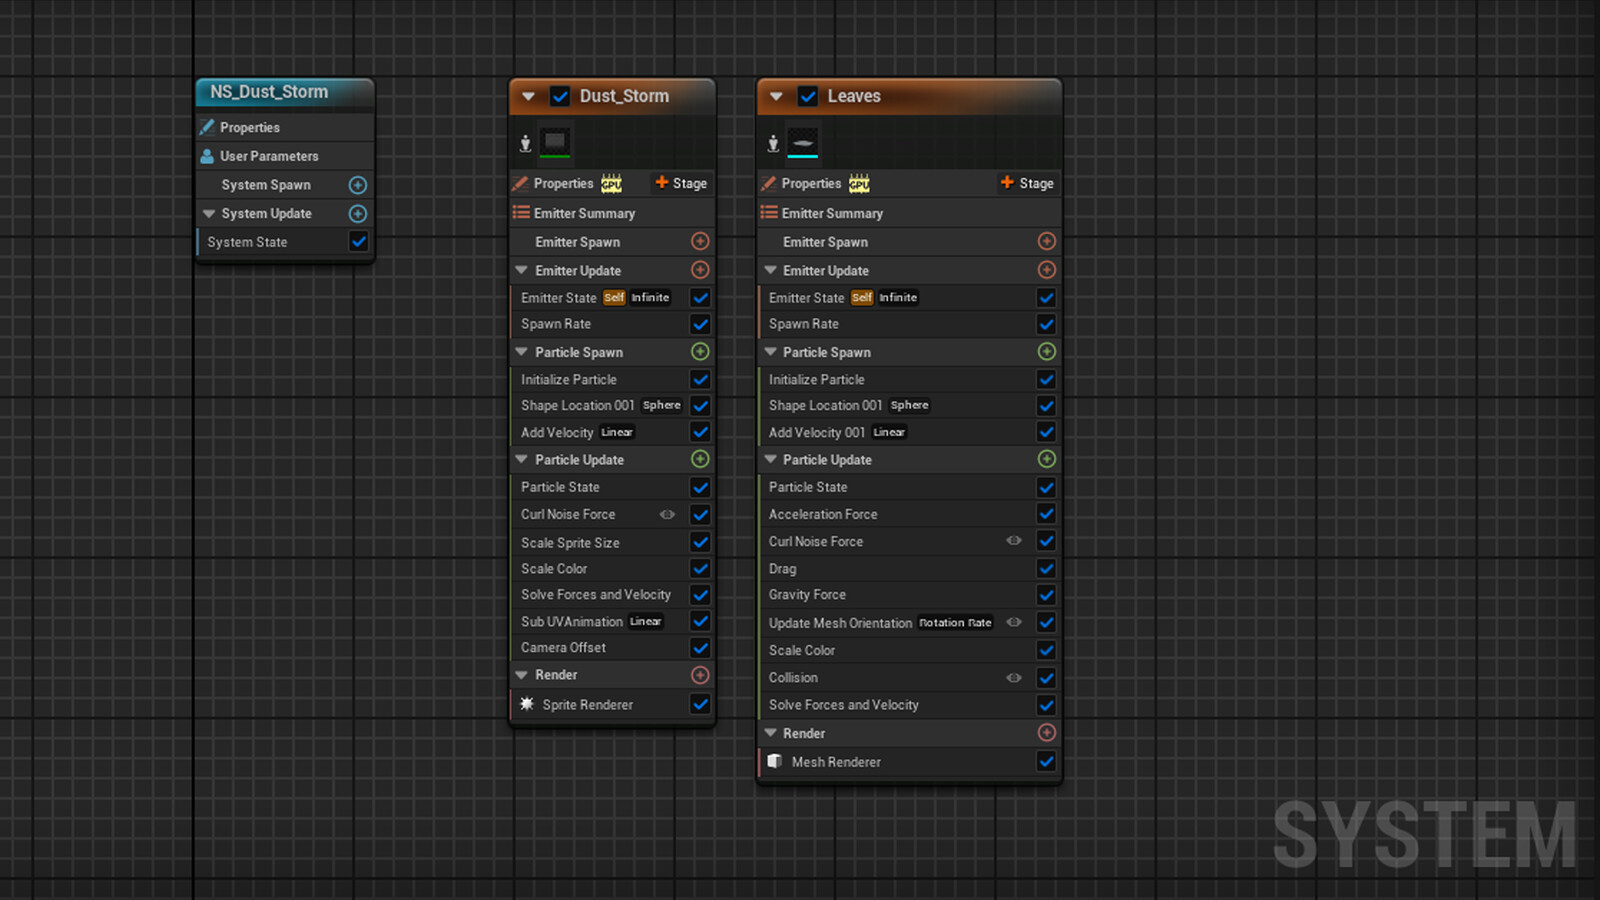Collapse the Dust_Storm emitter header arrow

(x=528, y=96)
